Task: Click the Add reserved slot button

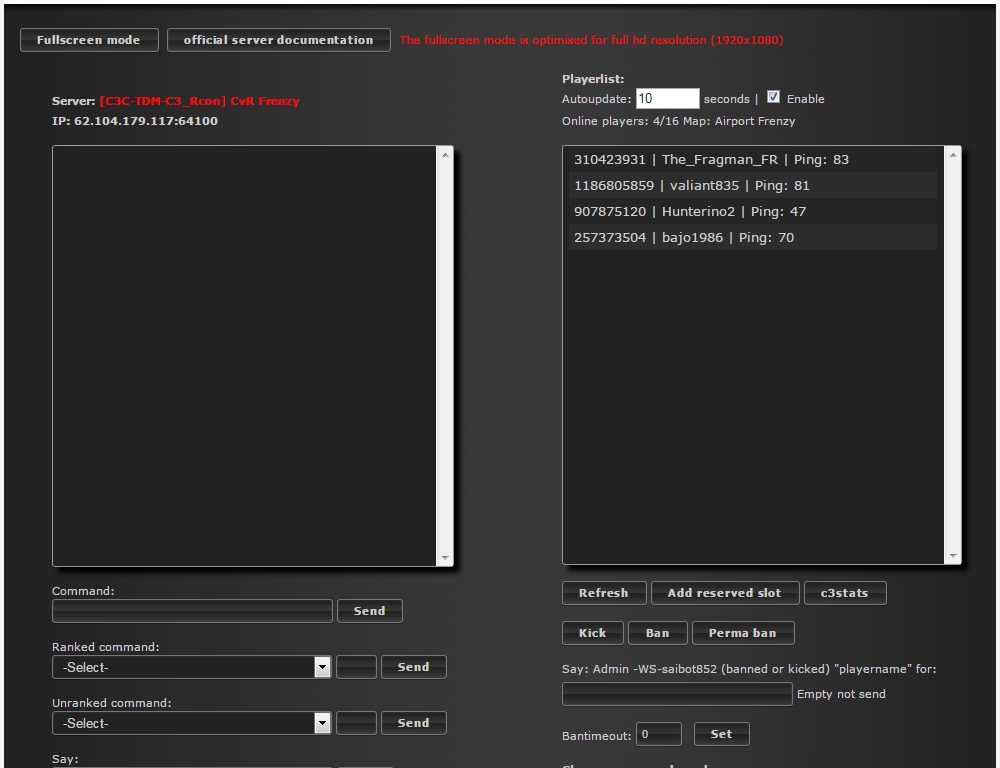Action: (x=724, y=593)
